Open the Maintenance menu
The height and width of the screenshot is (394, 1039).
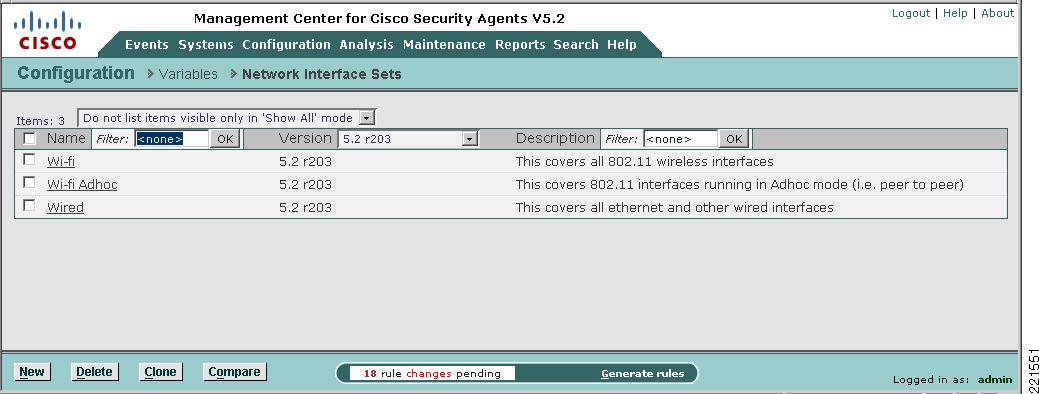[444, 44]
